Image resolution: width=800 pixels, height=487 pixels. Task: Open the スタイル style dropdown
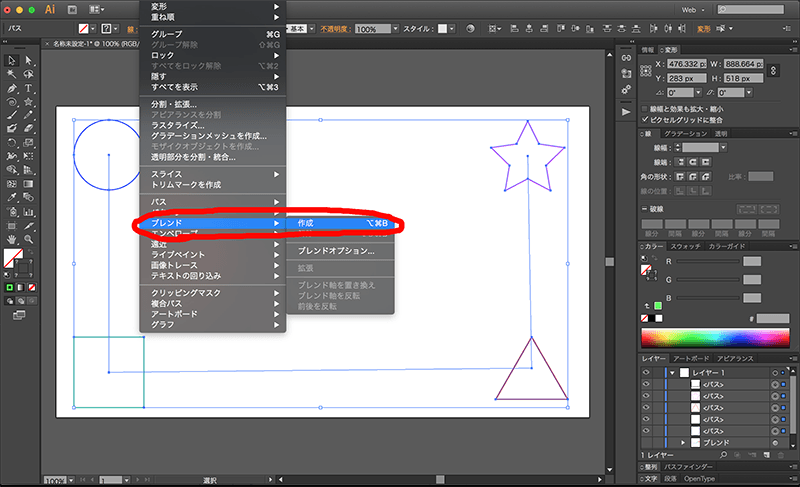(452, 29)
